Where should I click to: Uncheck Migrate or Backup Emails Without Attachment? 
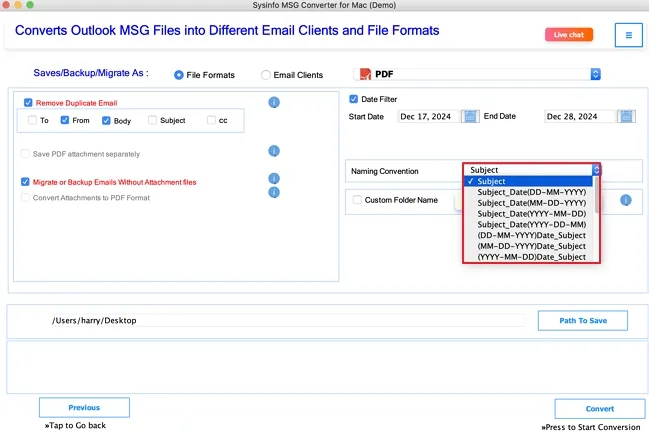25,182
